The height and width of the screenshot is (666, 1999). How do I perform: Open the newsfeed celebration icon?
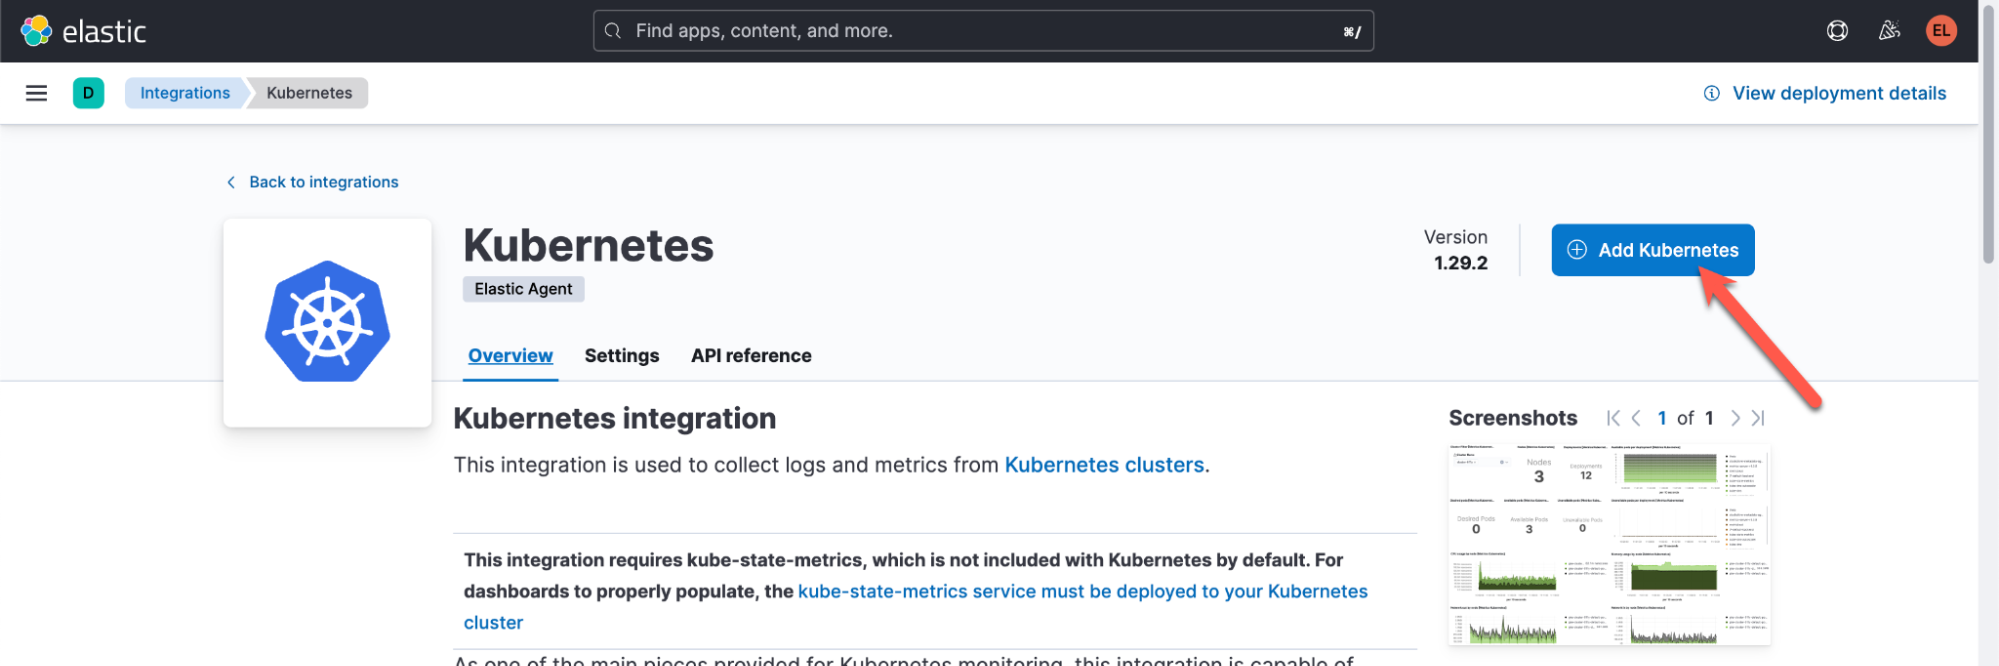tap(1889, 31)
